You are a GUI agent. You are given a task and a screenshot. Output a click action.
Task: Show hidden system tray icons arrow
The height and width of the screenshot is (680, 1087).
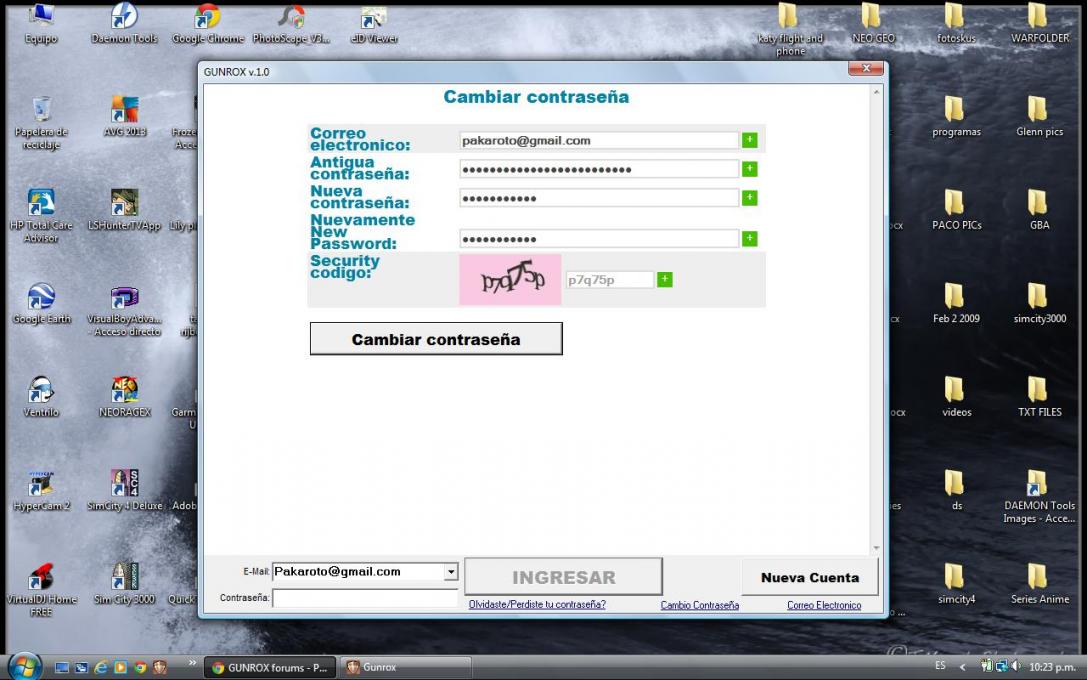tap(962, 667)
